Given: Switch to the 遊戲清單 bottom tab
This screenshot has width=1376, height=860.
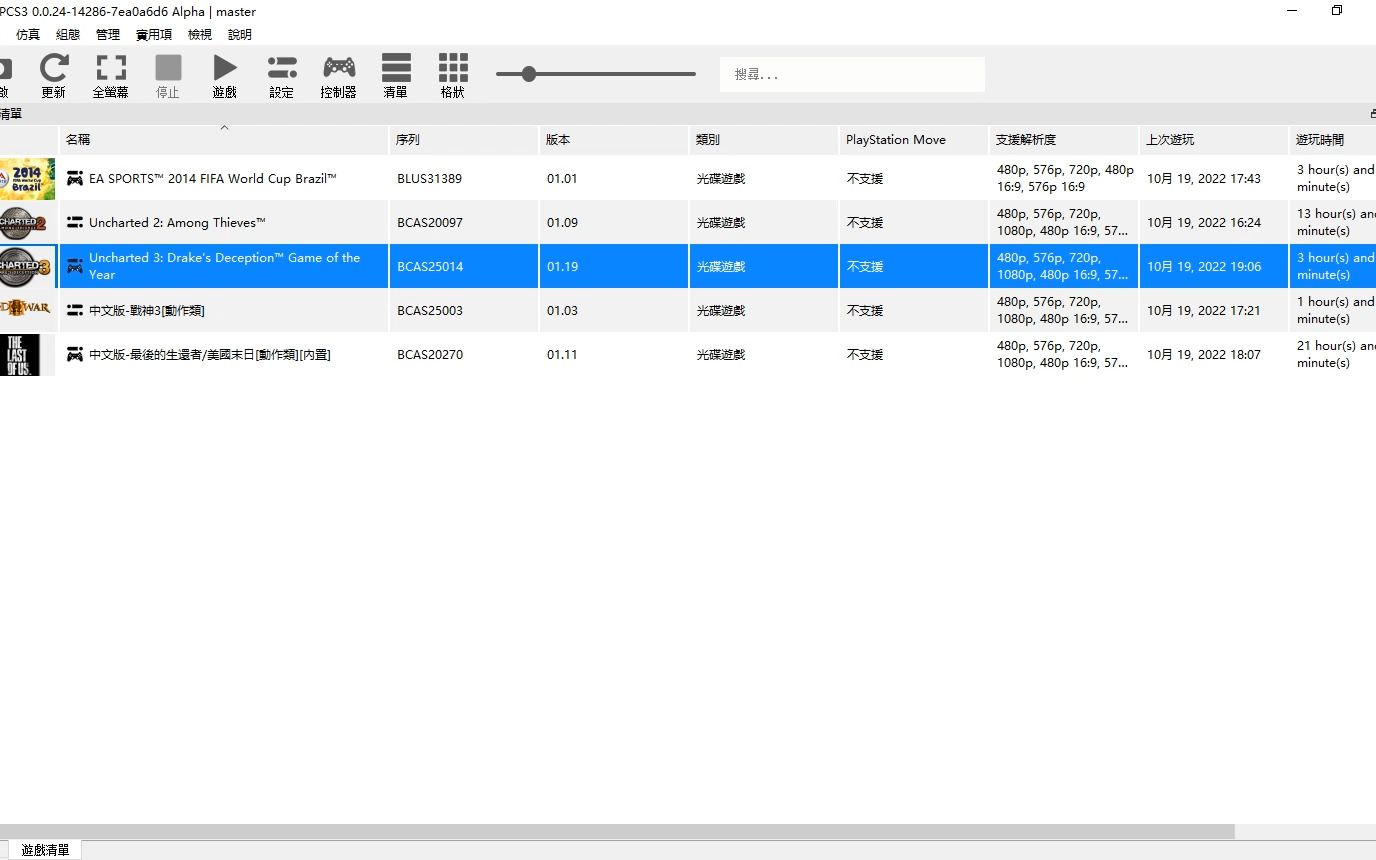Looking at the screenshot, I should pyautogui.click(x=45, y=850).
